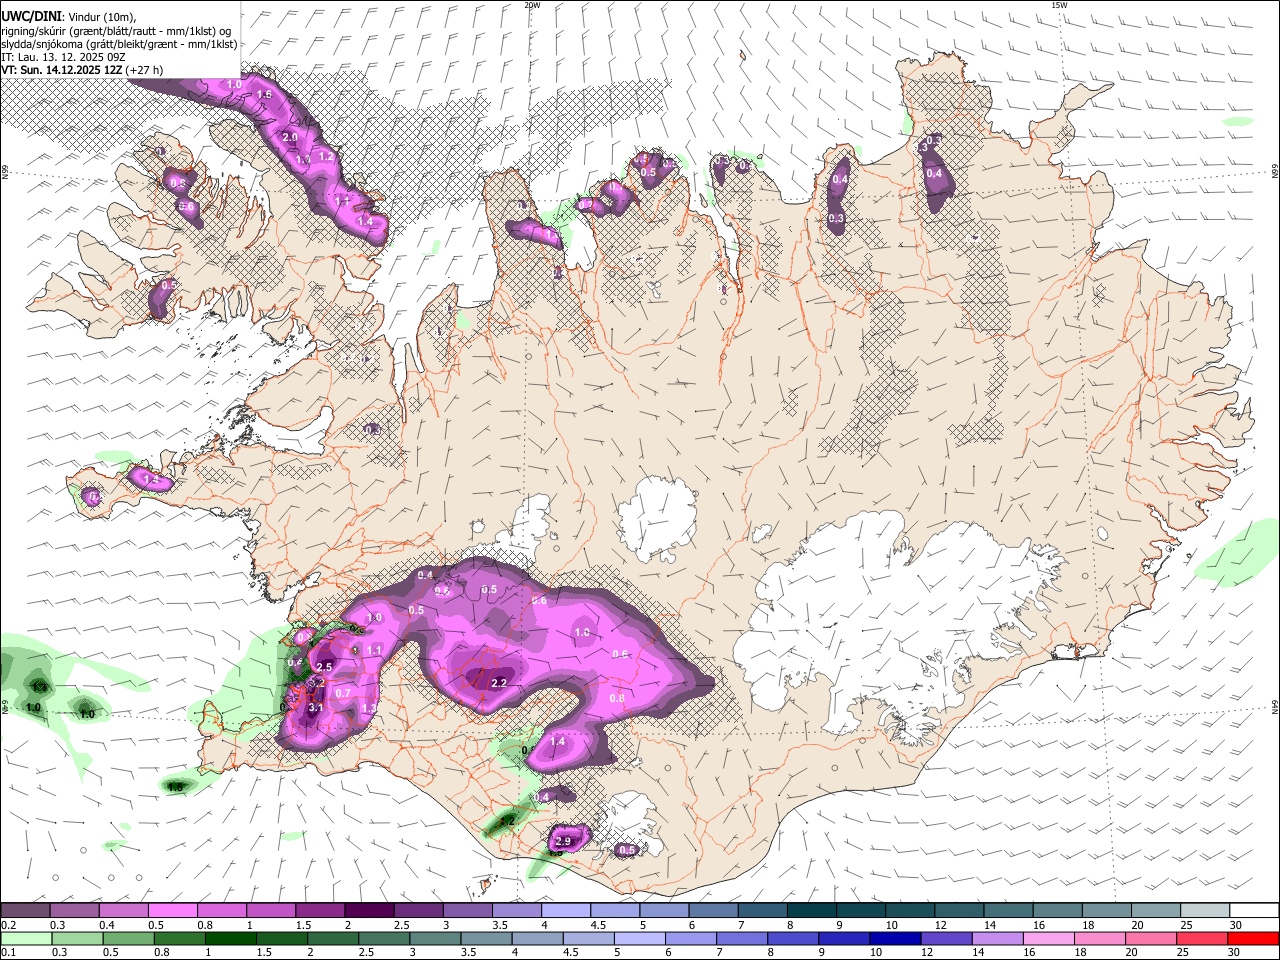
Task: Pick upper-row legend swatch starting at 1.5
Action: click(320, 911)
